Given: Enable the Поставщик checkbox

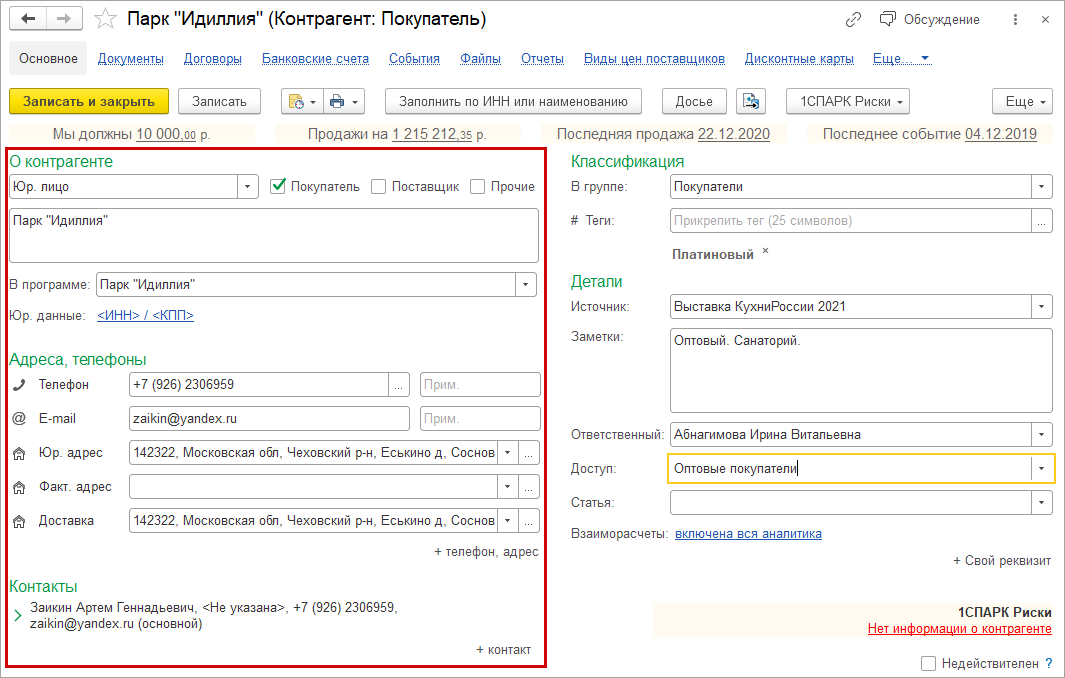Looking at the screenshot, I should point(378,186).
